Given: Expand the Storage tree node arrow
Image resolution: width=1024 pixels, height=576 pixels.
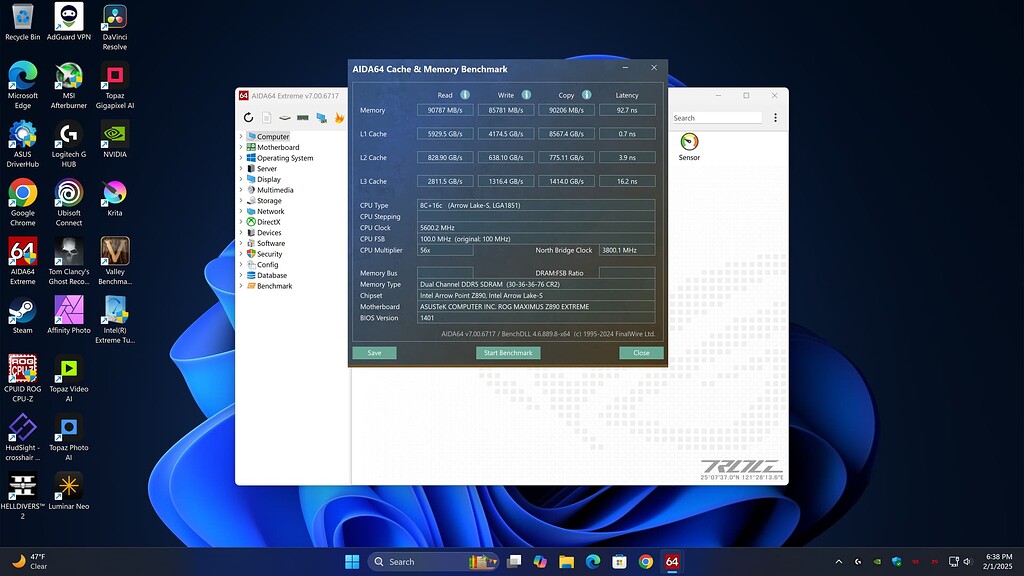Looking at the screenshot, I should [241, 200].
